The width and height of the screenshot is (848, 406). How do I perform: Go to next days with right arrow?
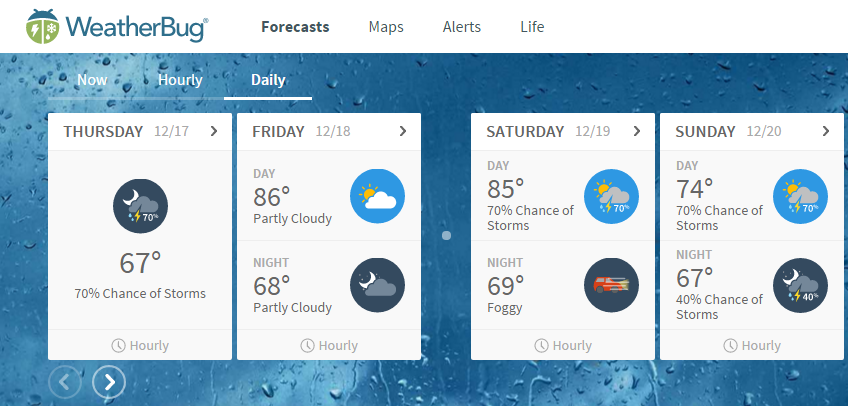[109, 383]
